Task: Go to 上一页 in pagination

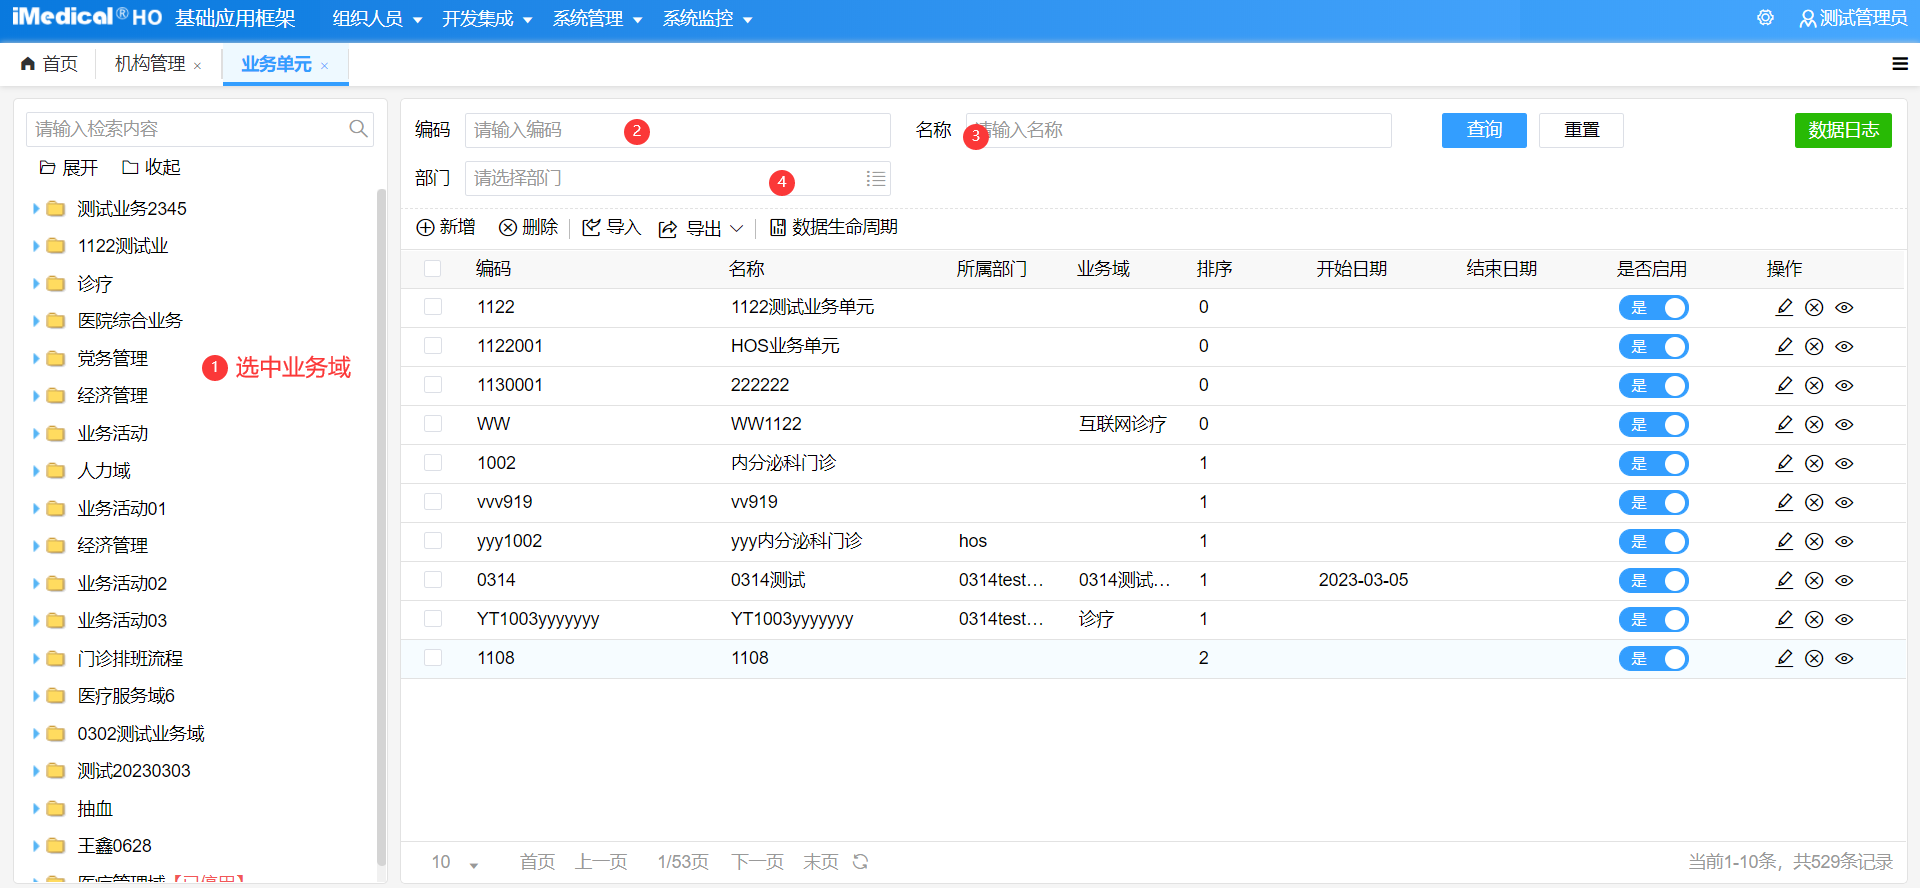Action: [601, 862]
